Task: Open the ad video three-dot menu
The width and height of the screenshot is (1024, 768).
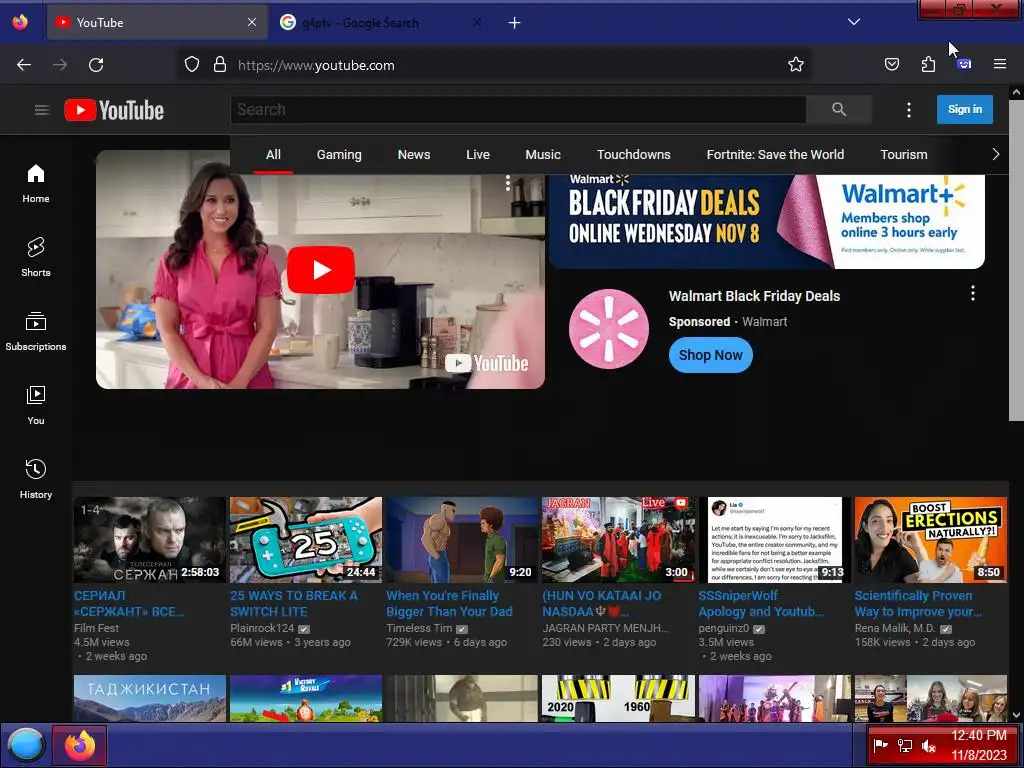Action: coord(507,183)
